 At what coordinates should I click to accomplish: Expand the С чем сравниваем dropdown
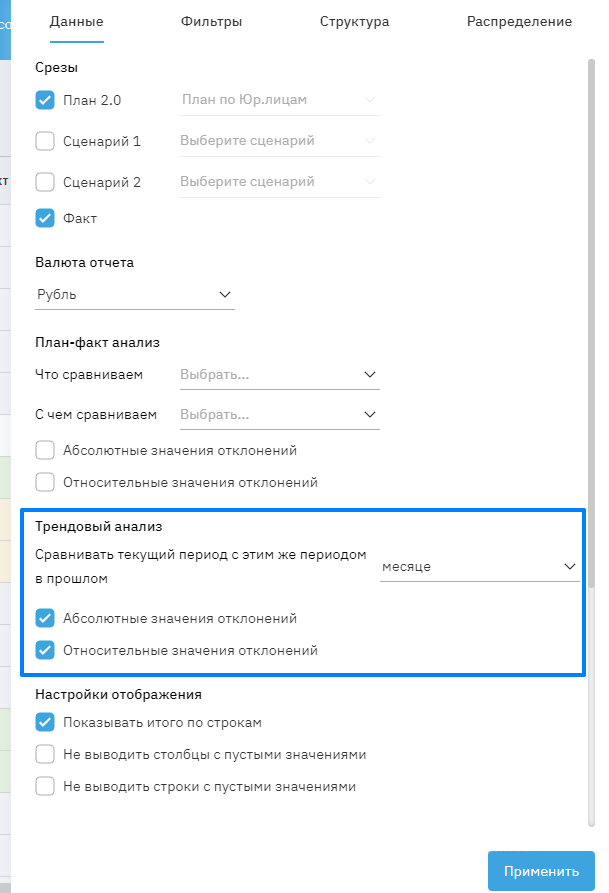point(279,414)
